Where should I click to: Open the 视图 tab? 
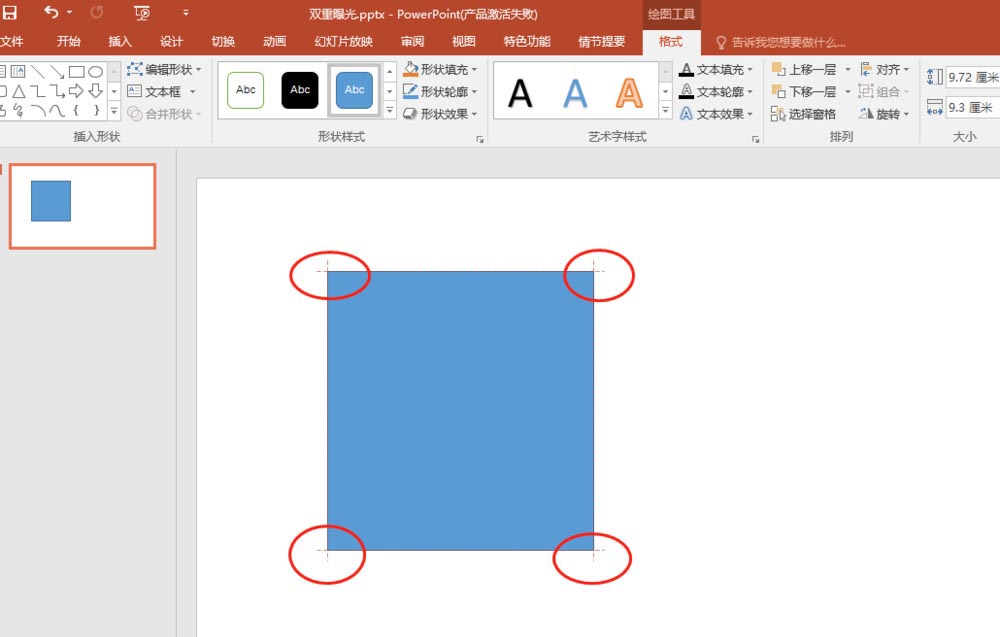pos(464,41)
